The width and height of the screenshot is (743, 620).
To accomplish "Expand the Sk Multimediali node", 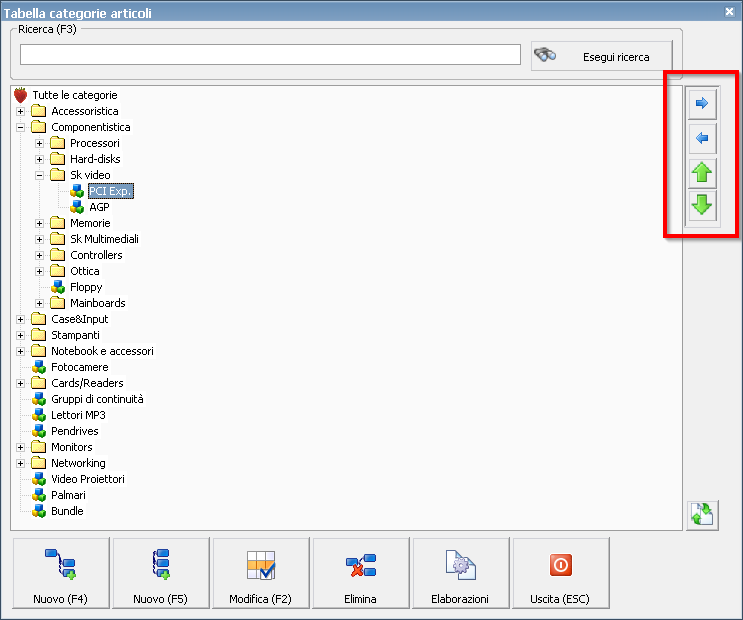I will [39, 239].
